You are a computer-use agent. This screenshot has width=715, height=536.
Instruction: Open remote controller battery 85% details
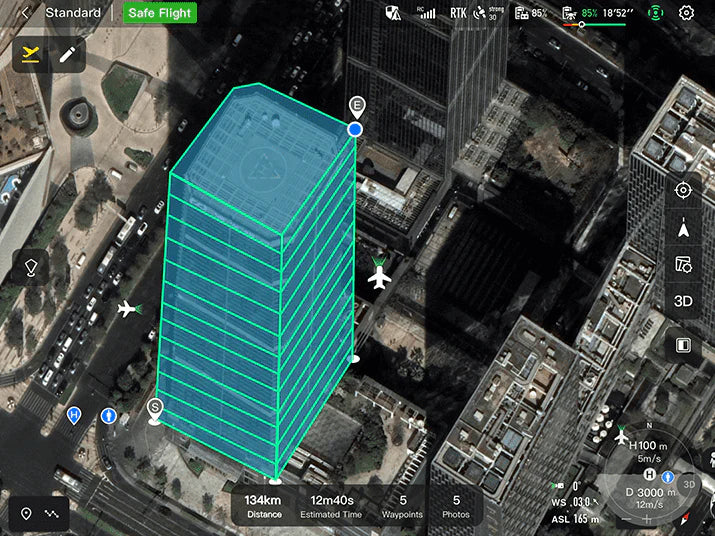tap(531, 13)
